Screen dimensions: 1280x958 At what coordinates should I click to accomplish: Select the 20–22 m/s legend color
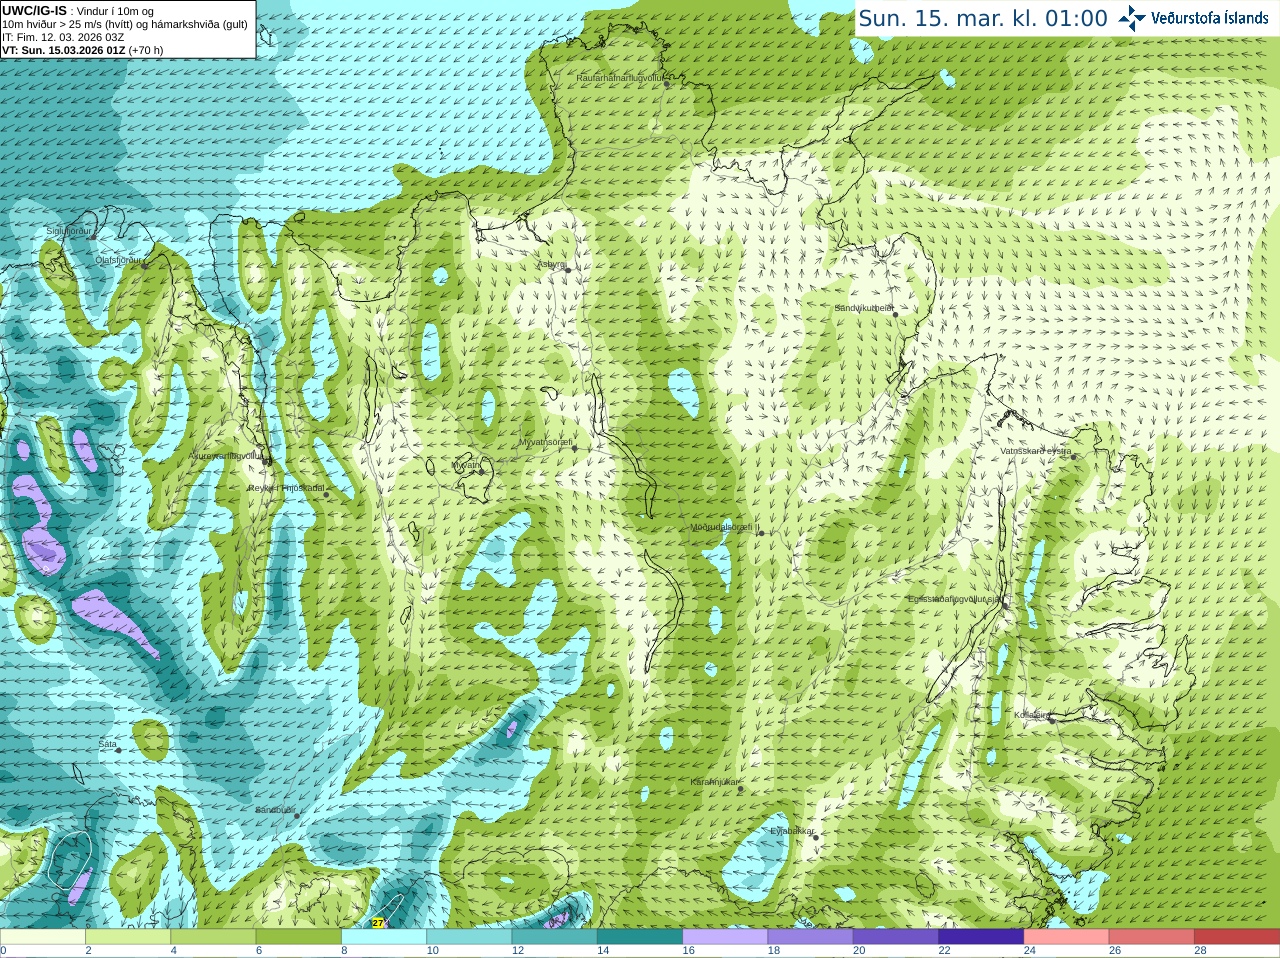pos(896,937)
